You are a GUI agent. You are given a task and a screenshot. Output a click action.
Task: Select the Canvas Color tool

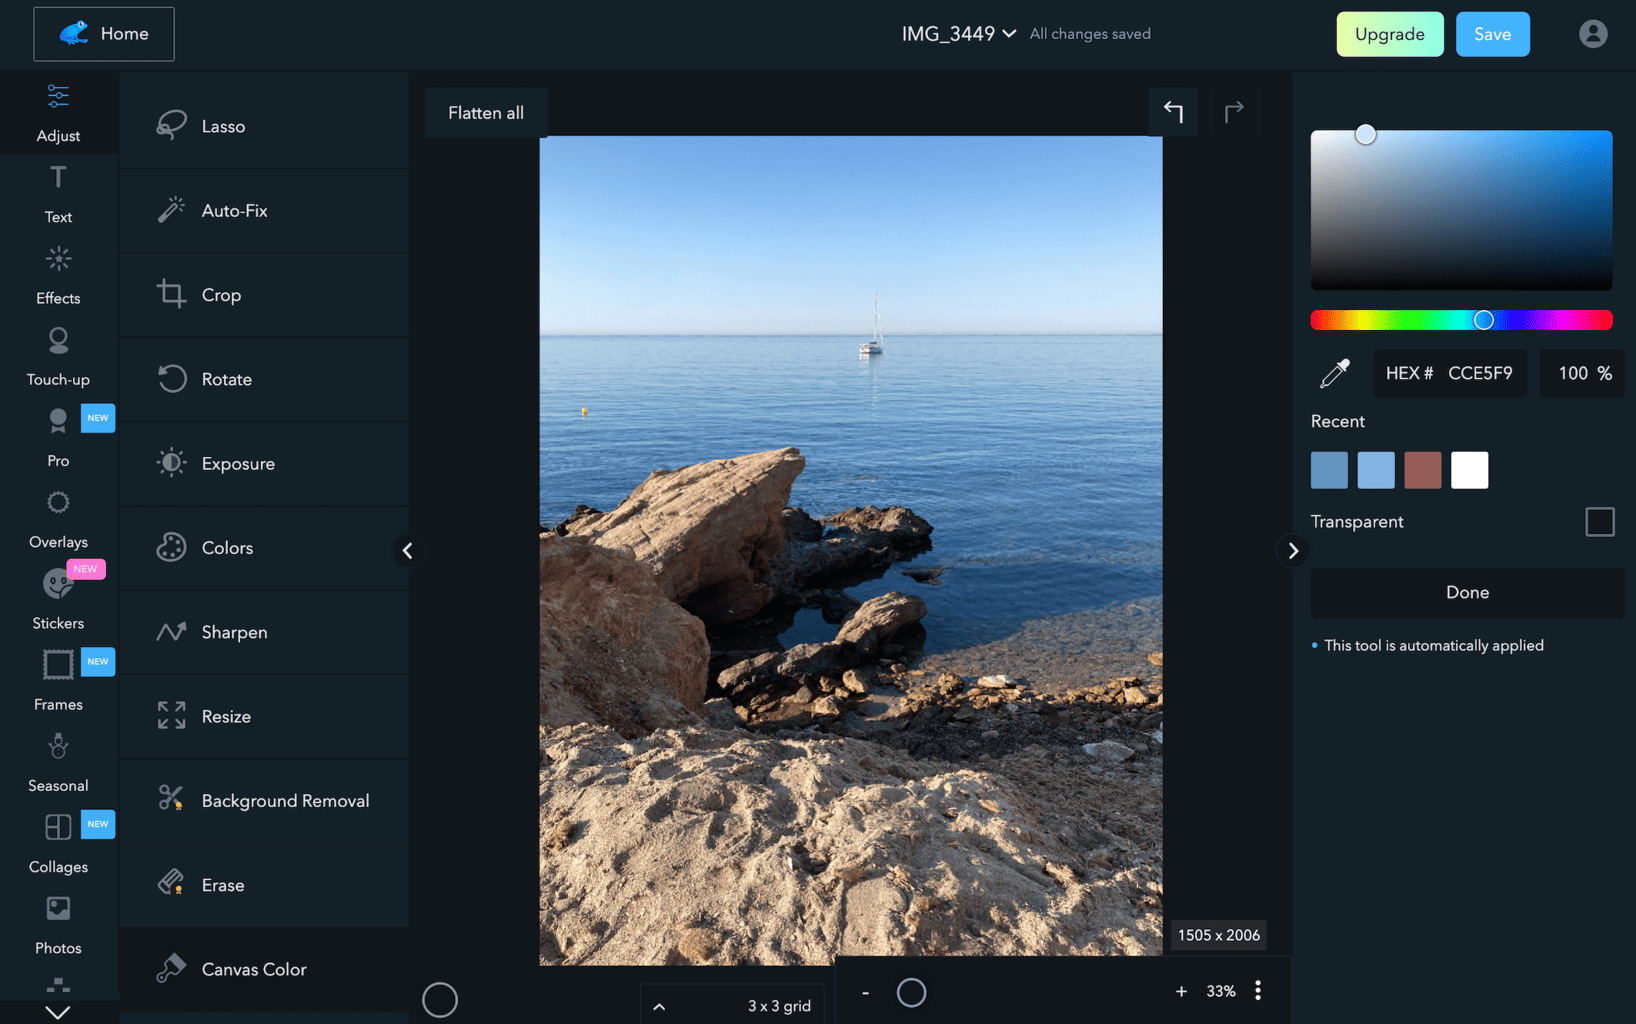pos(264,969)
